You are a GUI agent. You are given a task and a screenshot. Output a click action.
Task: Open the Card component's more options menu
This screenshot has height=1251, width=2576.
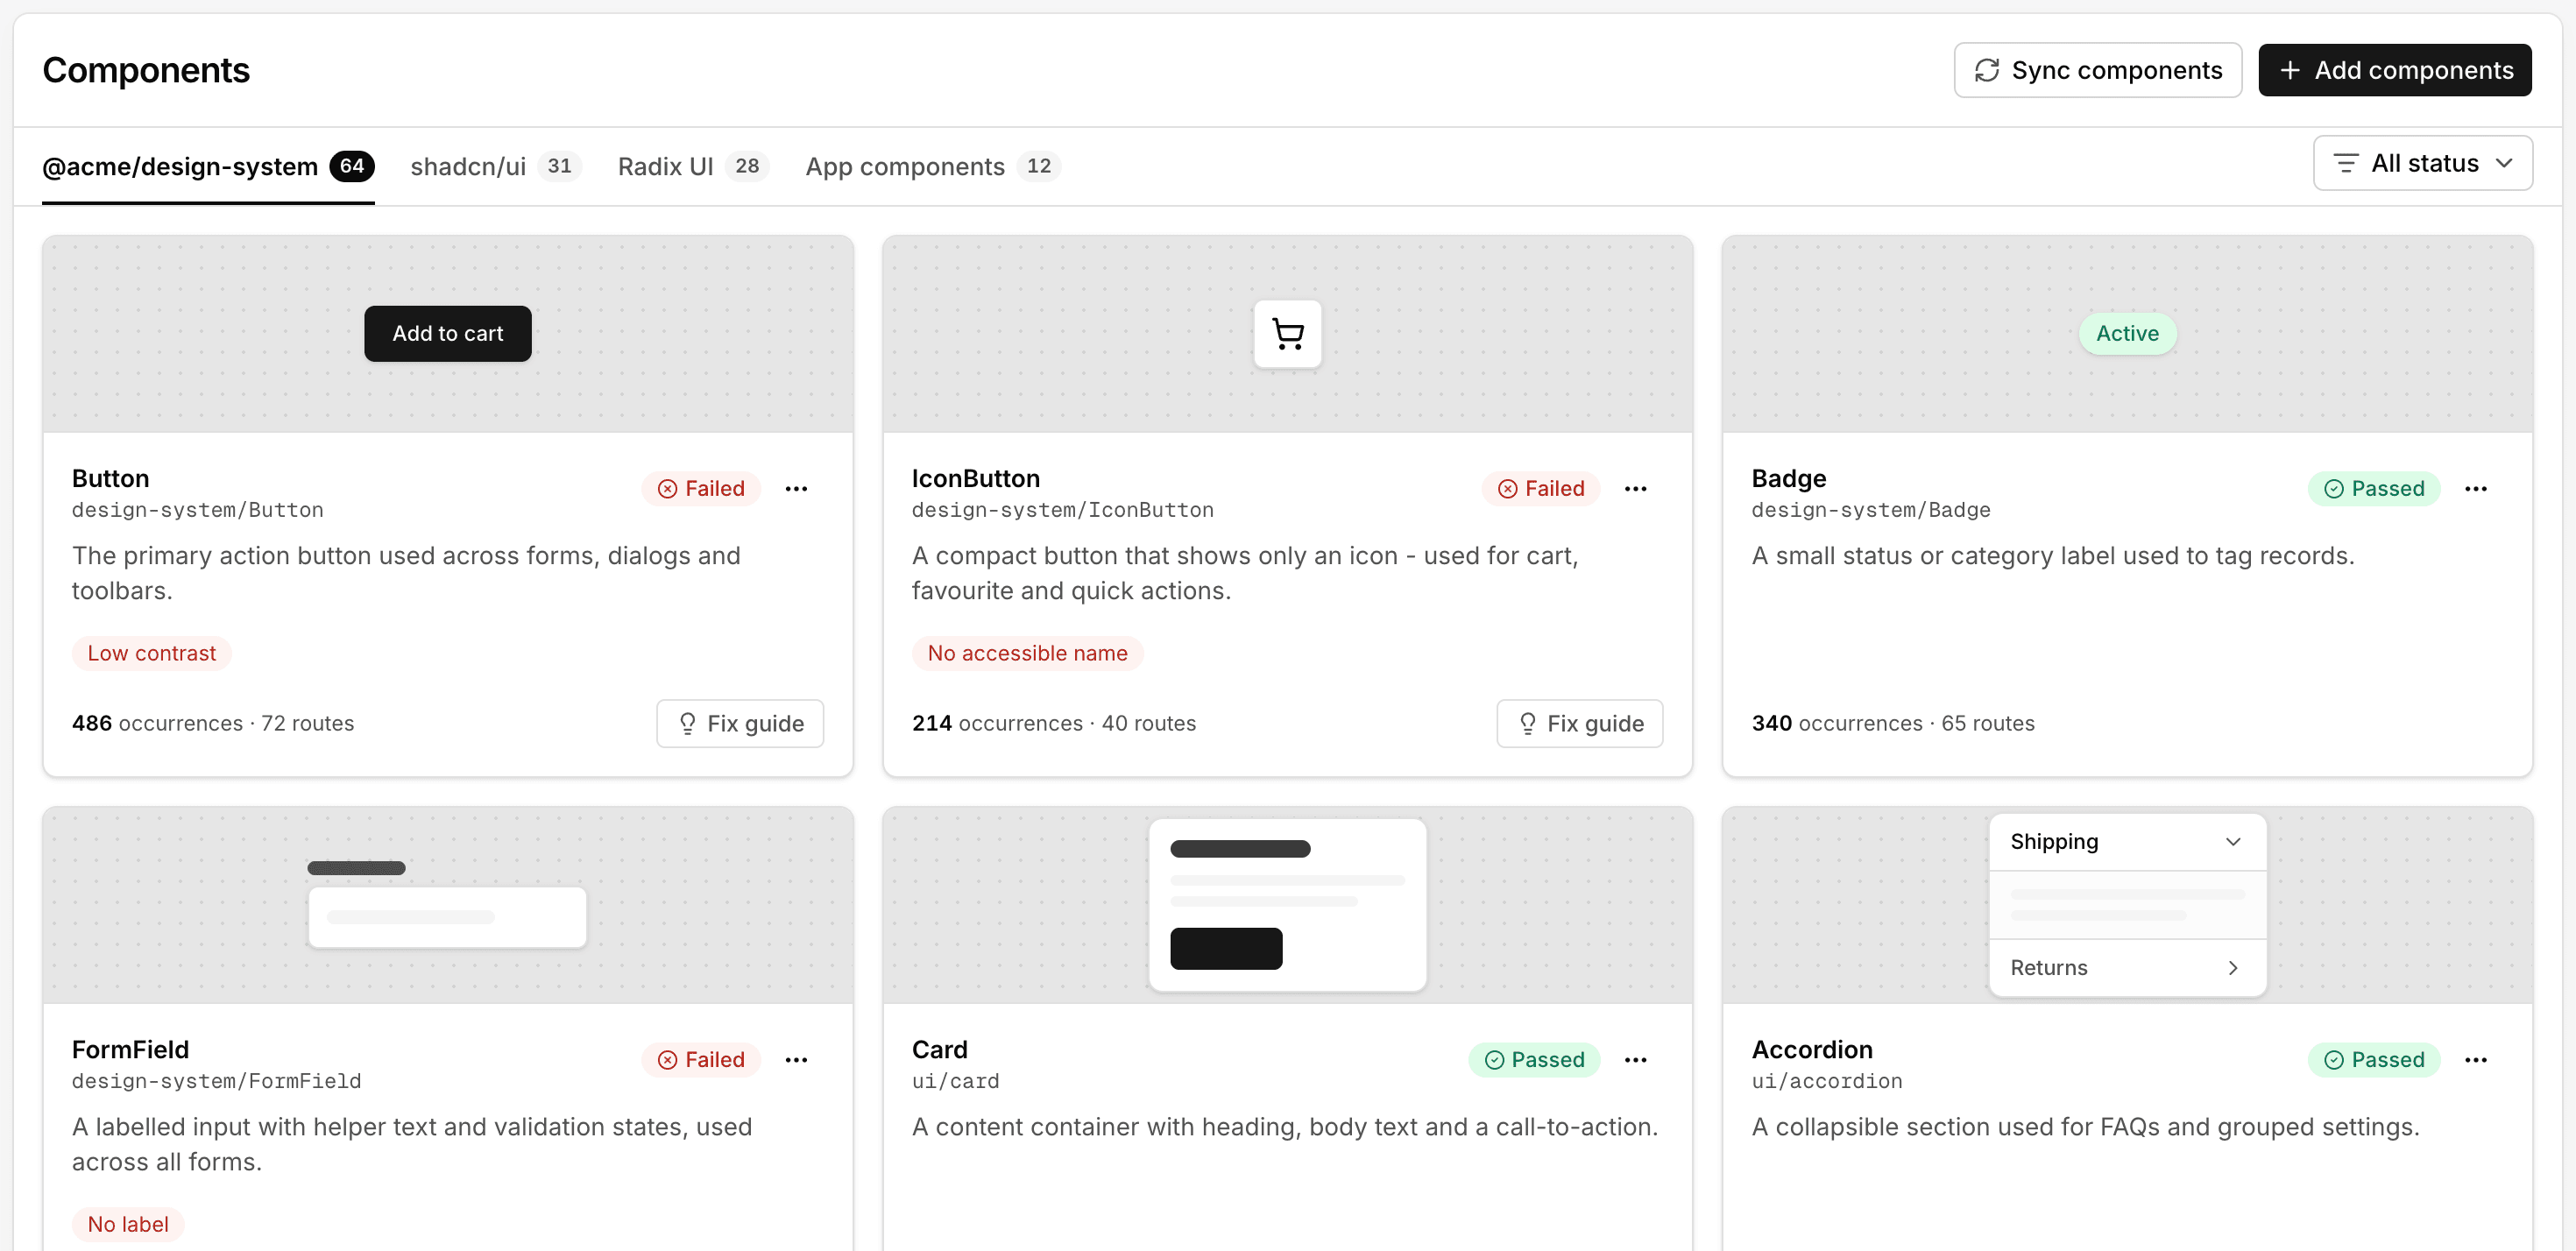[1635, 1060]
